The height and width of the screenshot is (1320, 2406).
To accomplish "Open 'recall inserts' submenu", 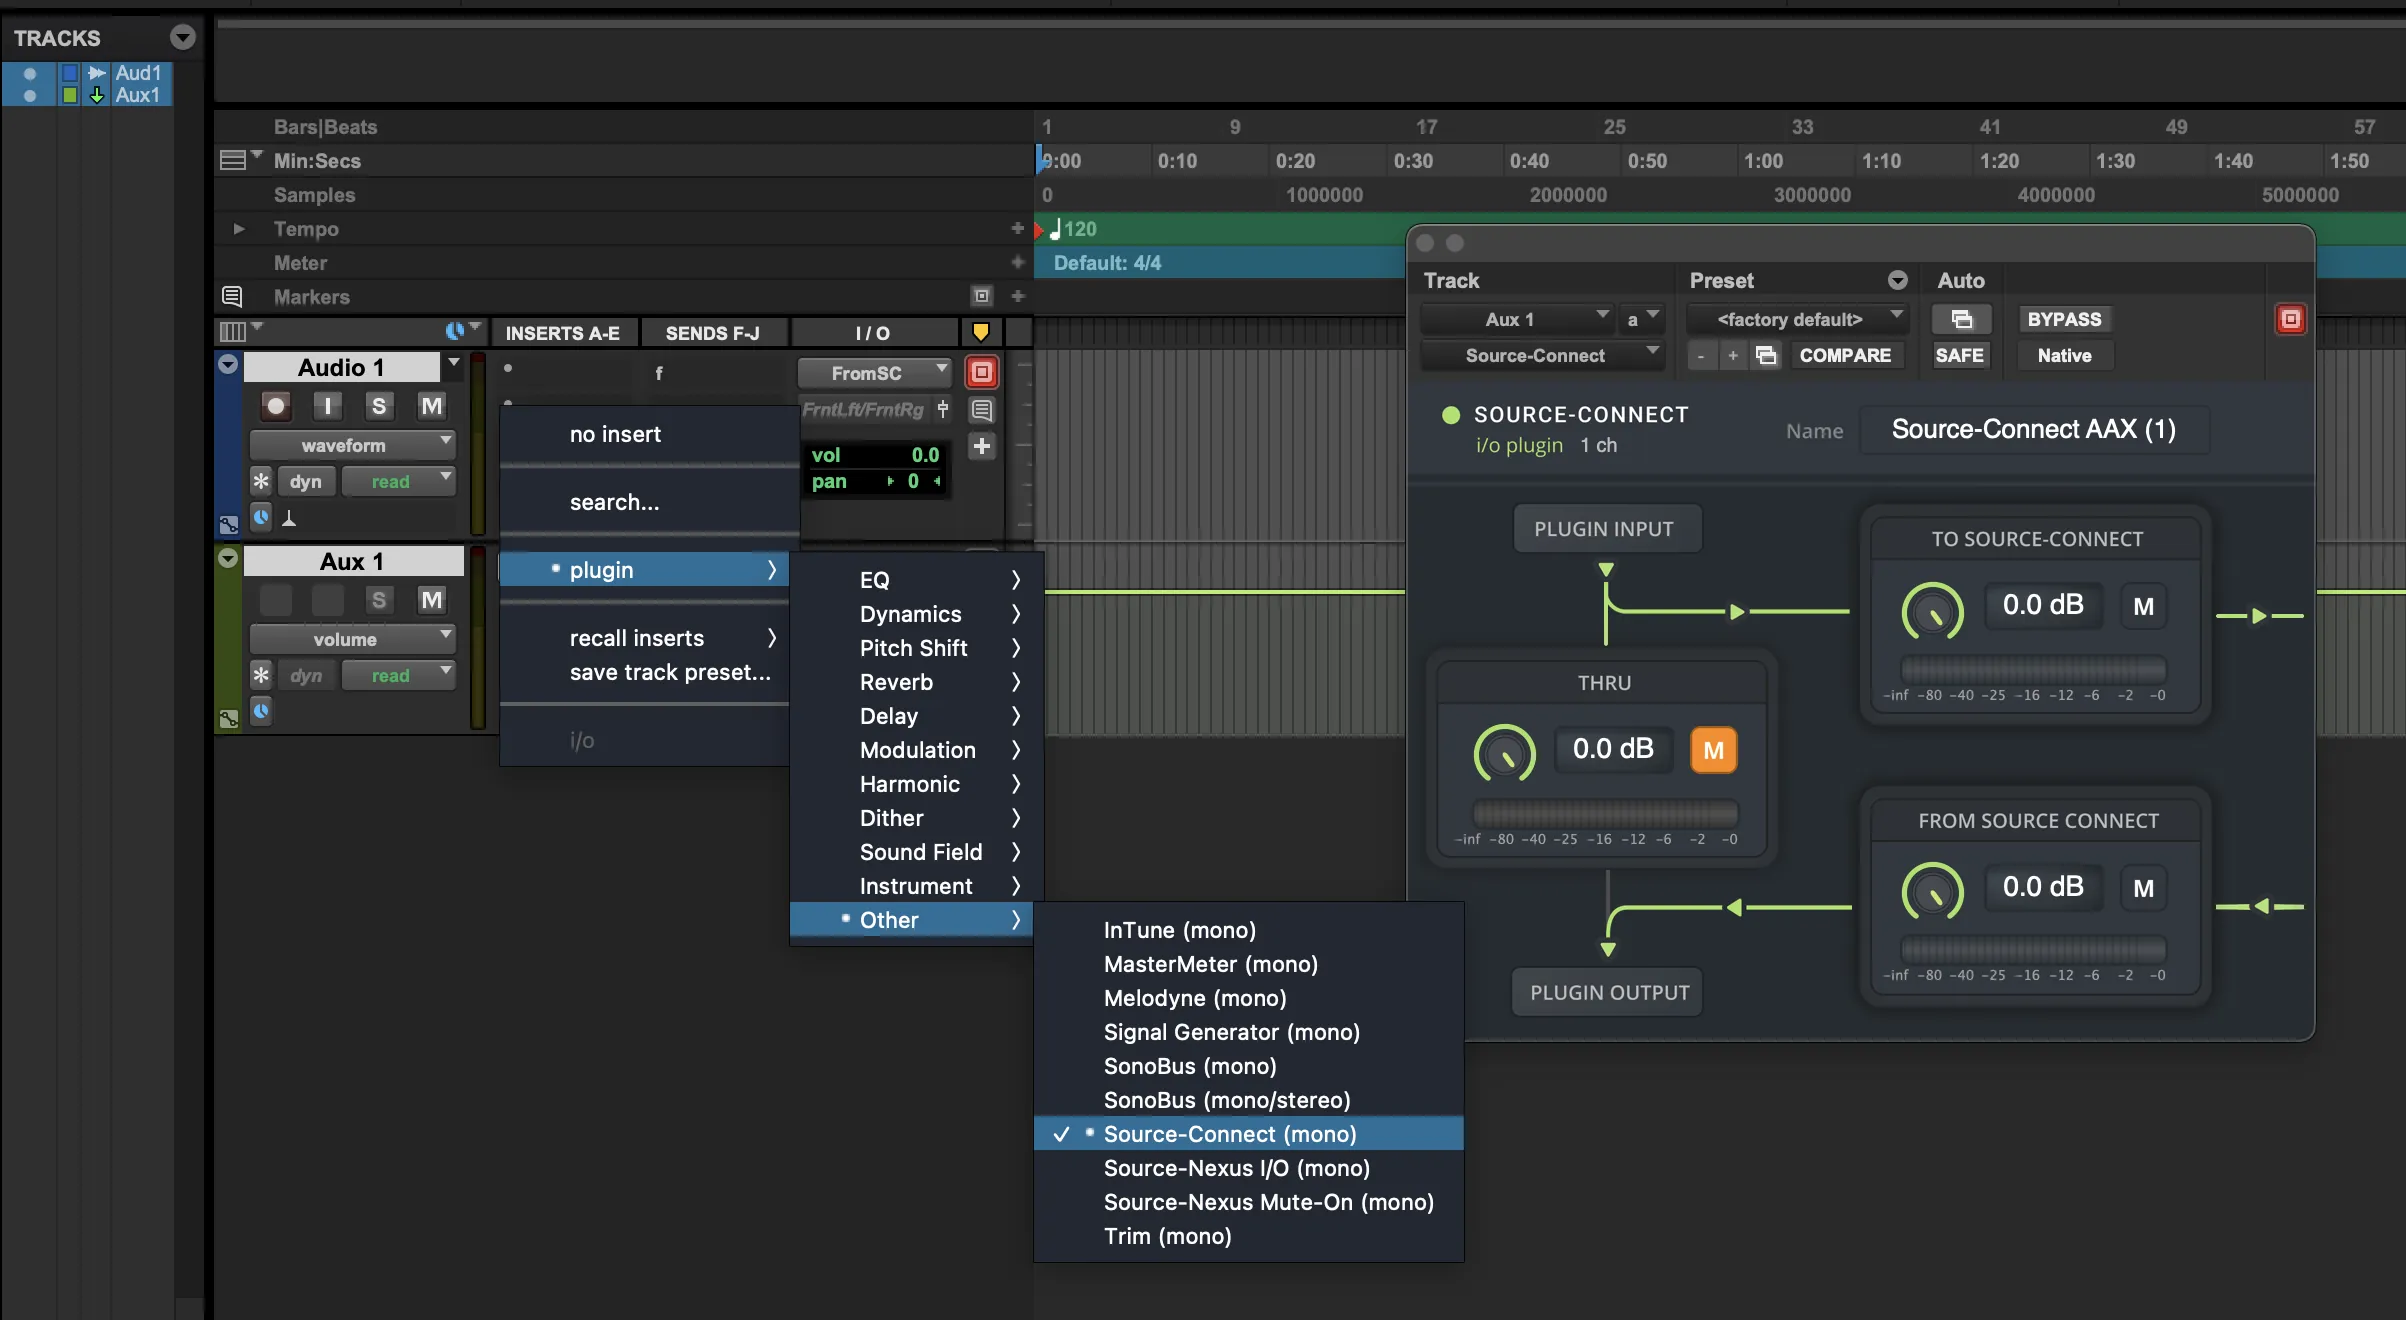I will (x=644, y=638).
